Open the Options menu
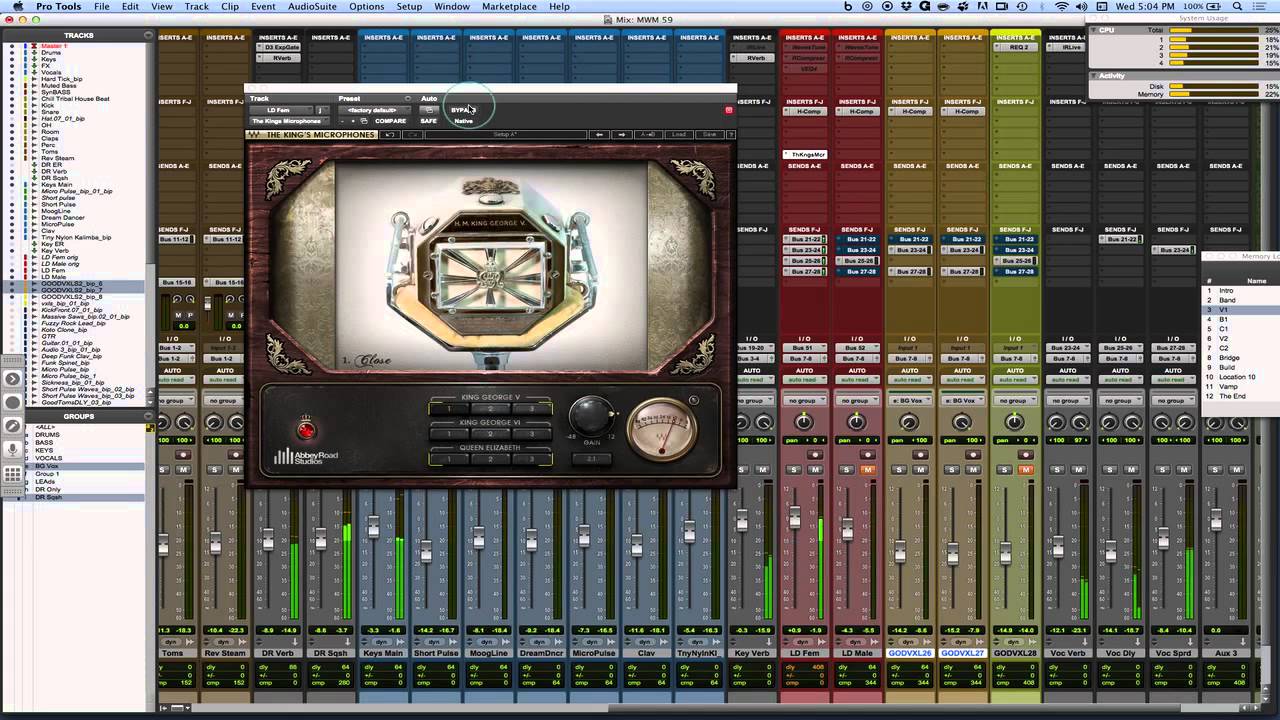 [367, 7]
